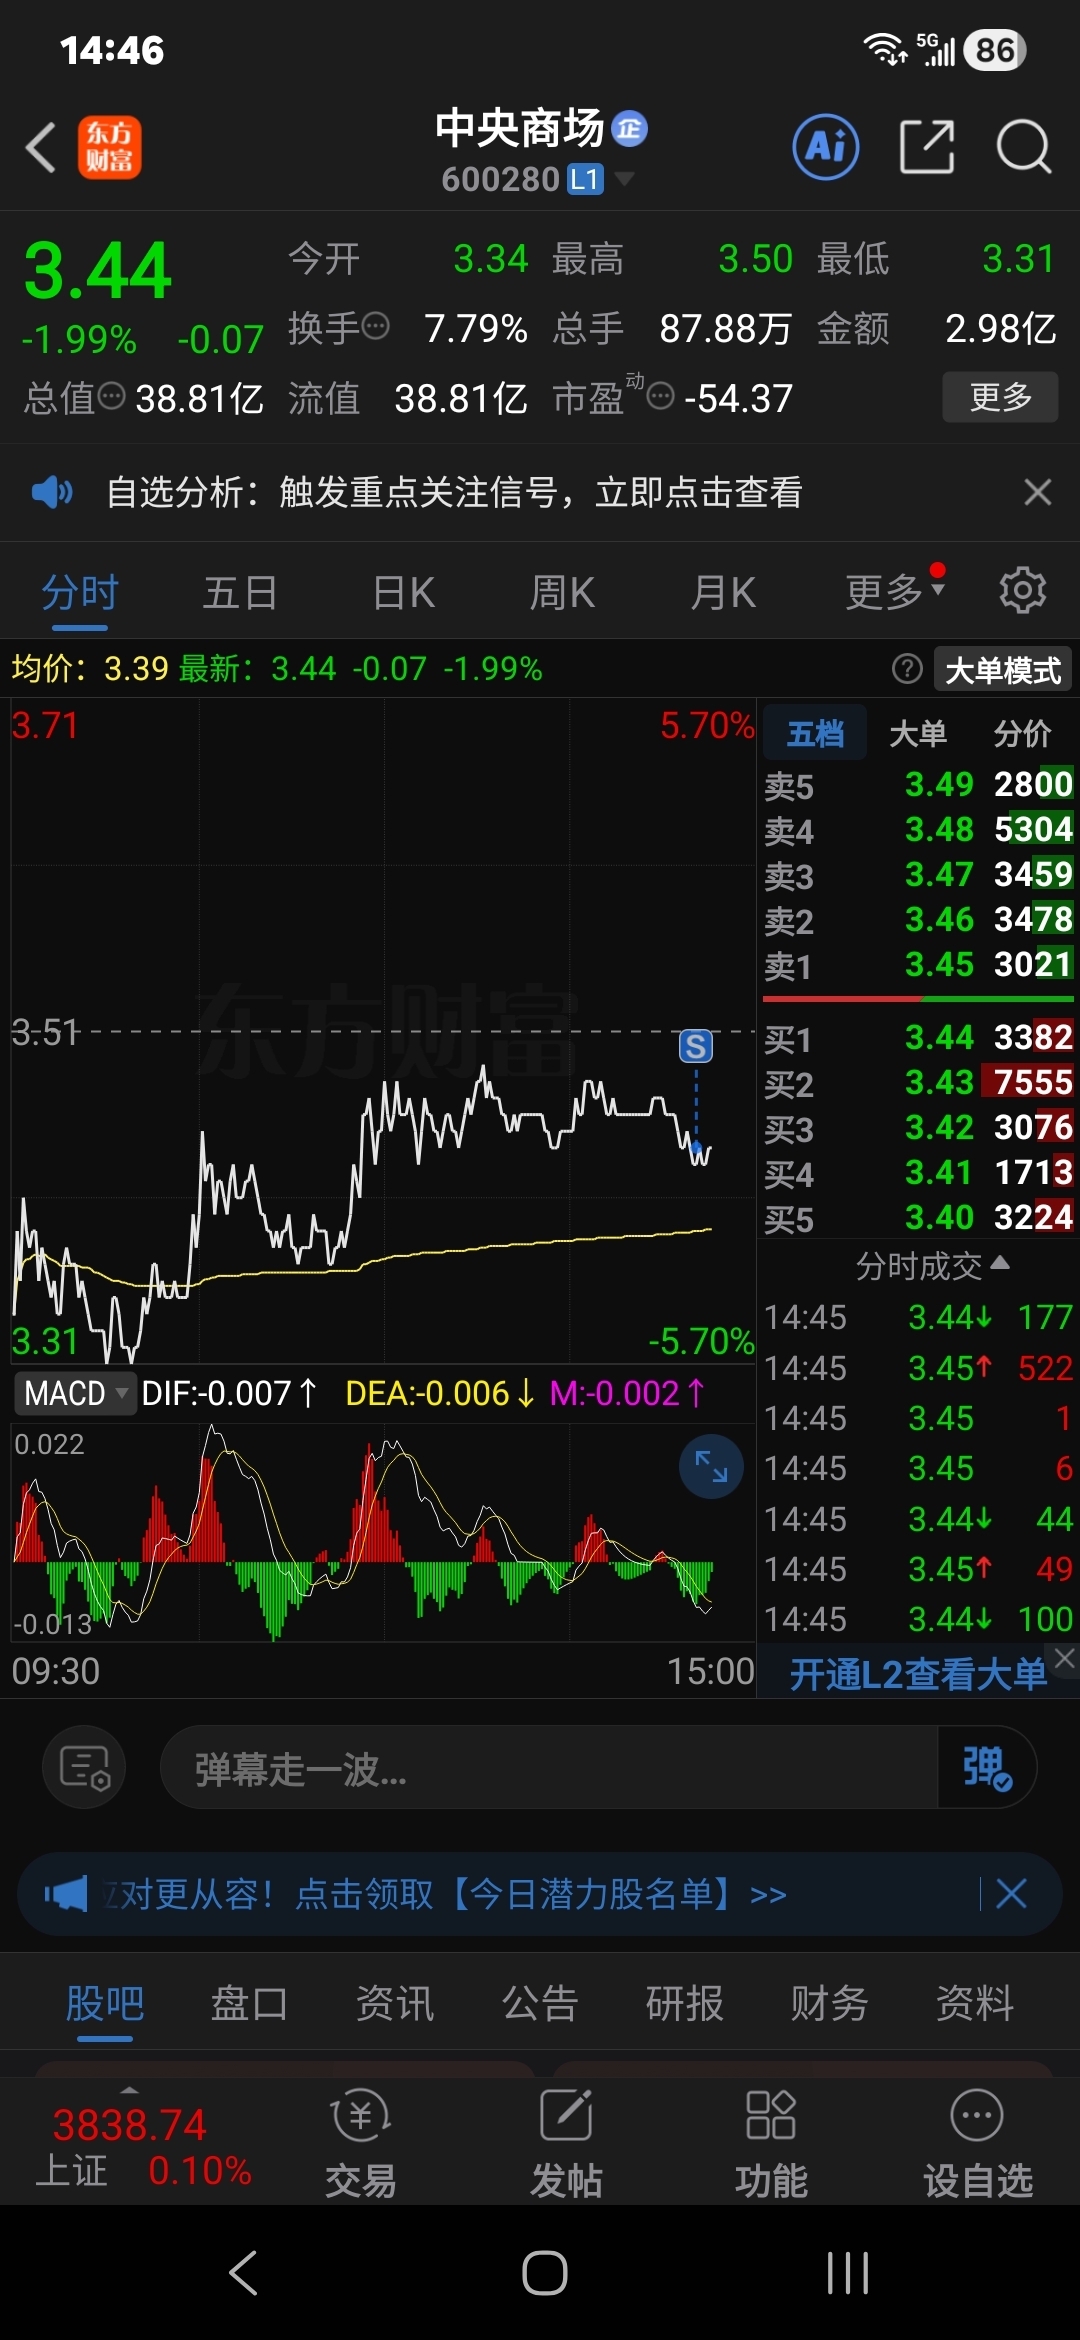The width and height of the screenshot is (1080, 2340).
Task: Tap the blue S sell marker on chart
Action: (696, 1046)
